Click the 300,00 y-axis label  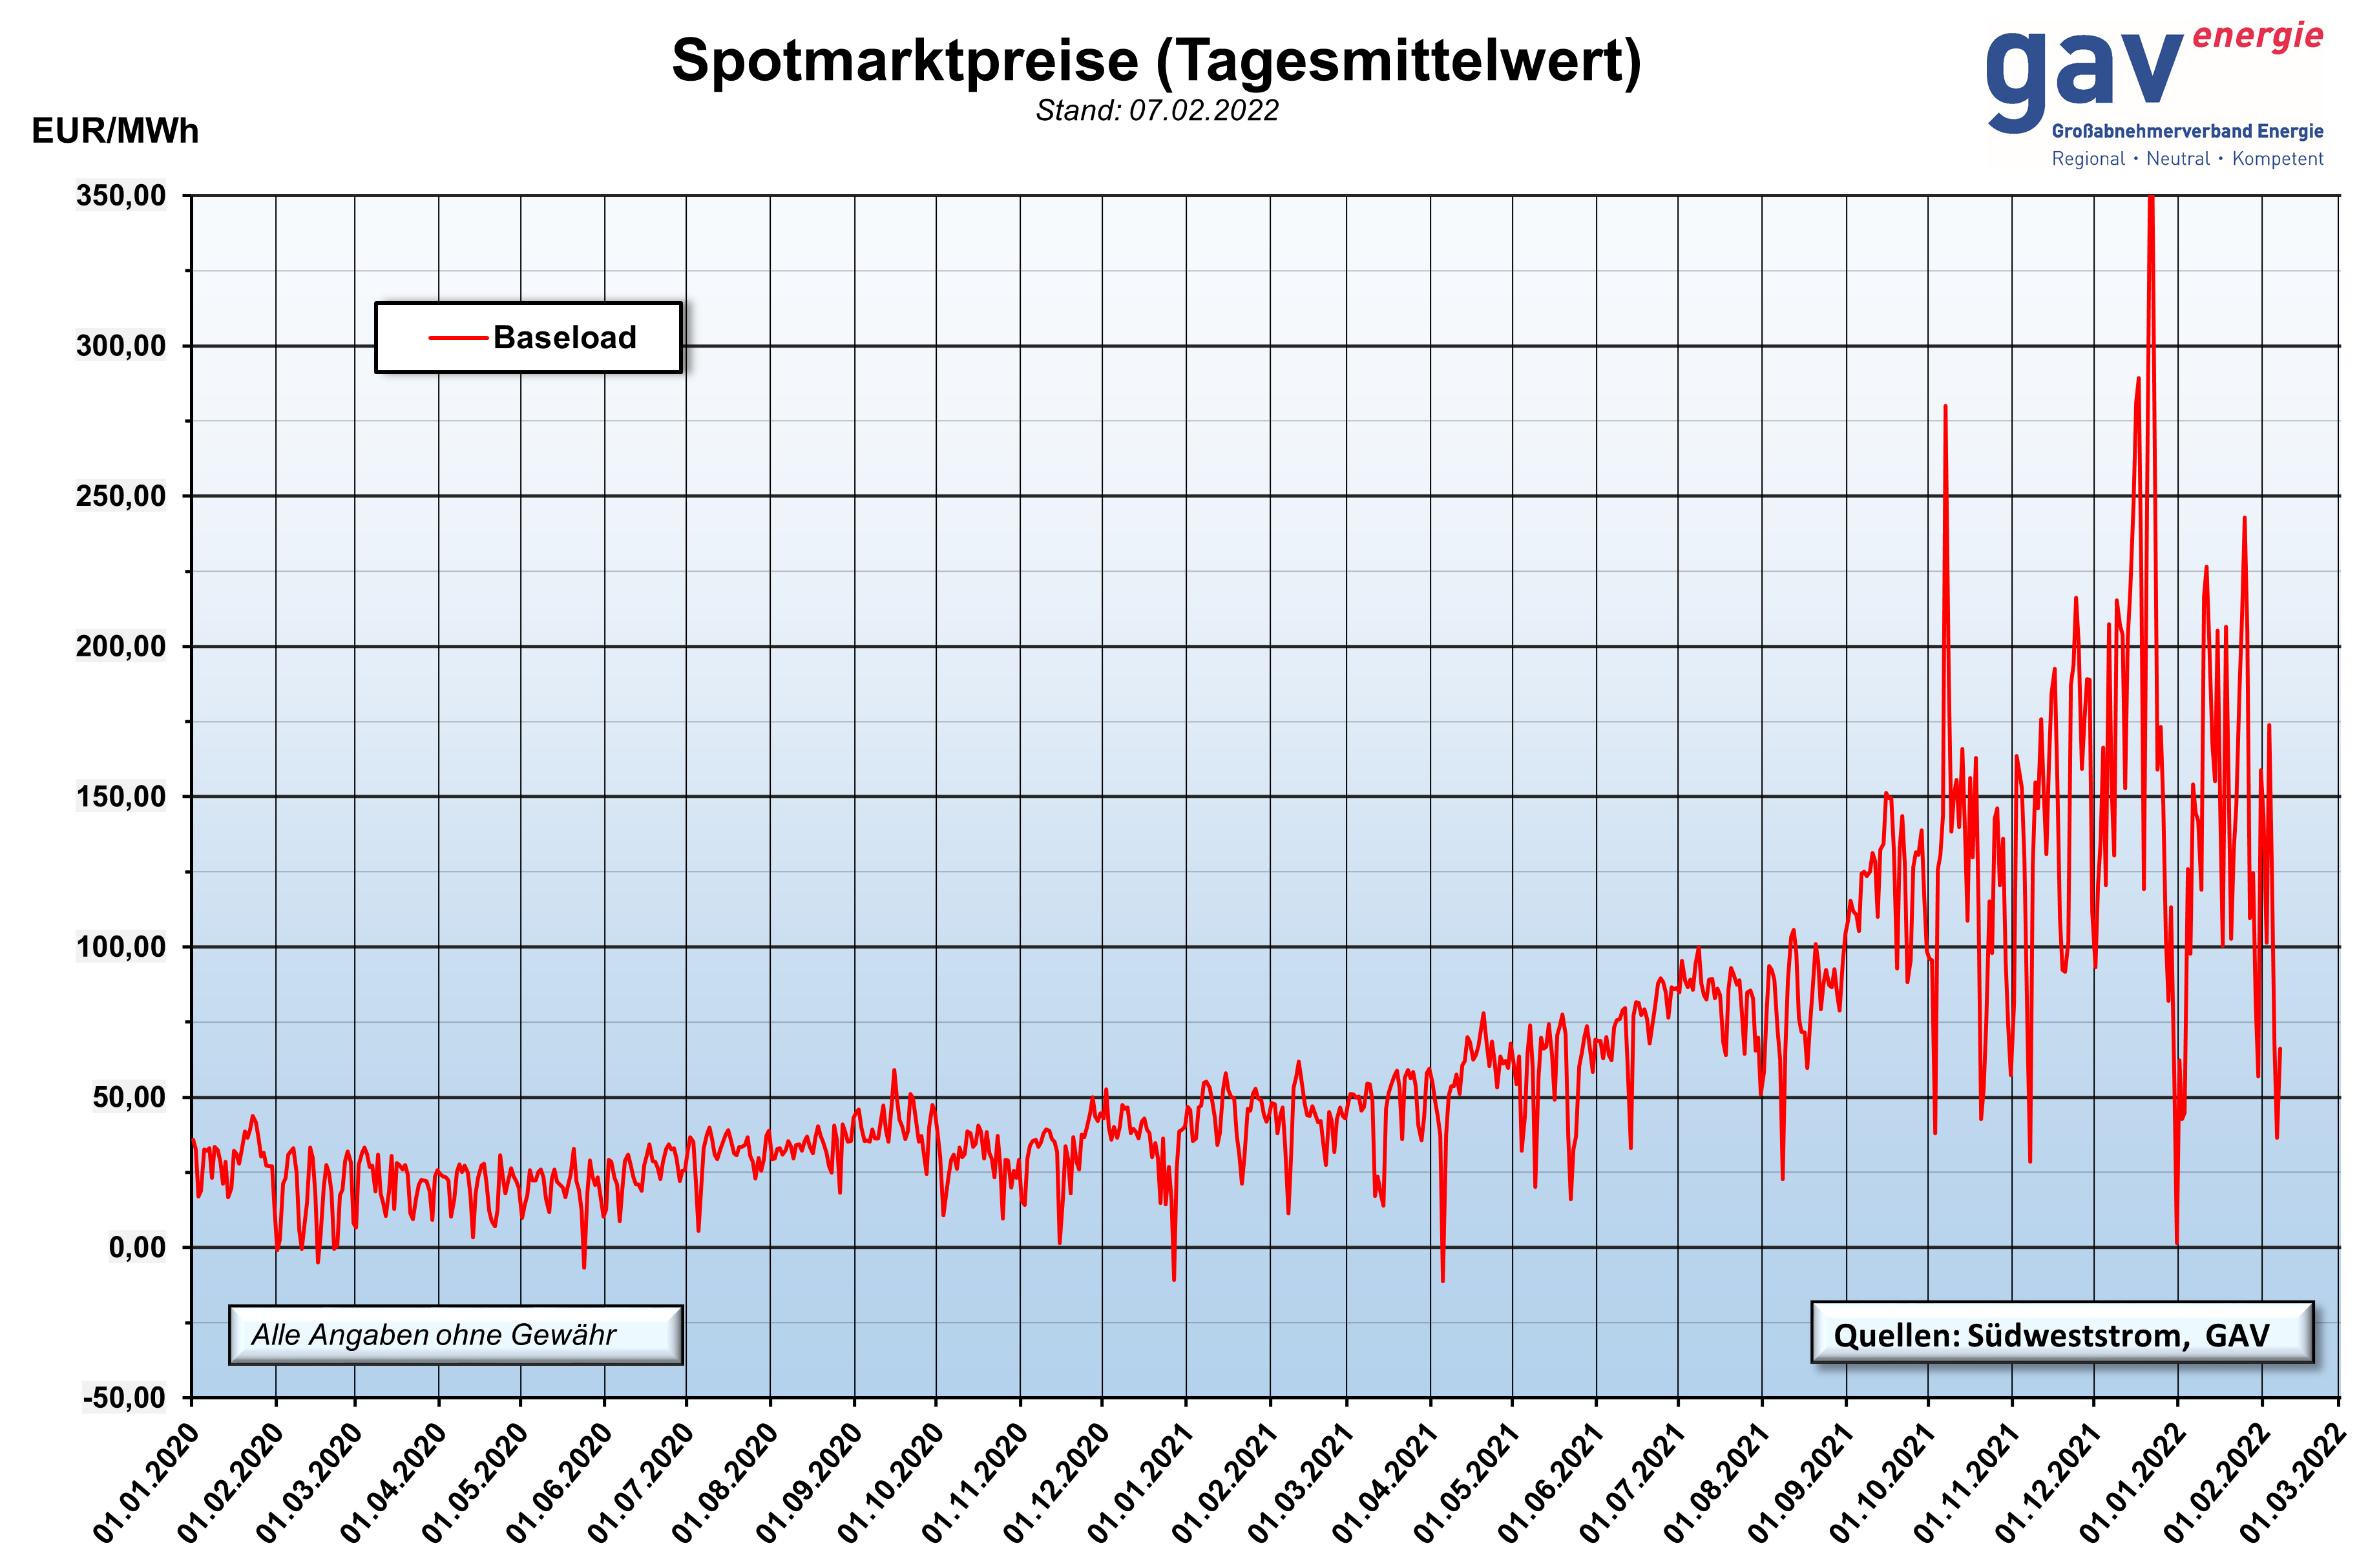pos(121,346)
